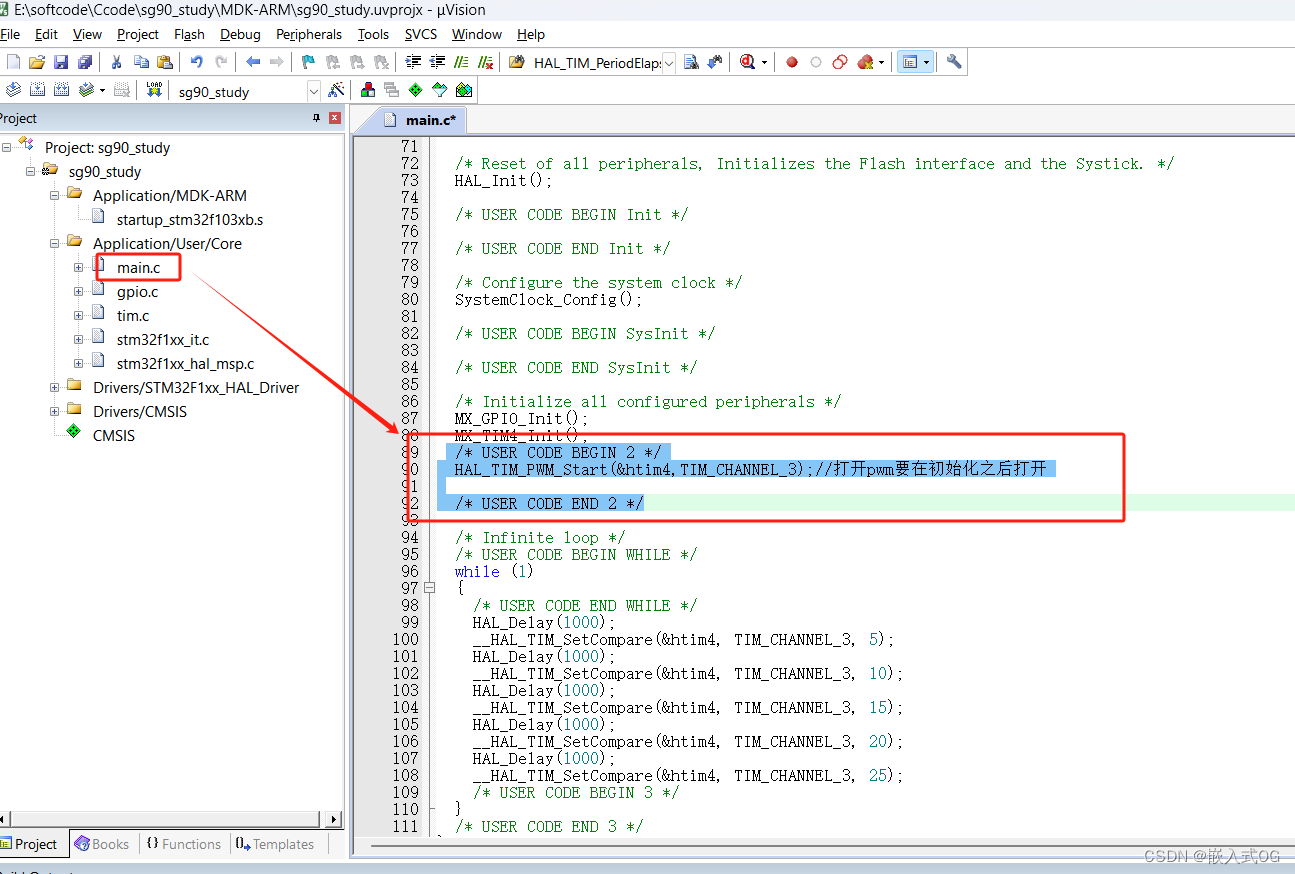This screenshot has width=1295, height=874.
Task: Click the Disable All Breakpoints icon
Action: 840,62
